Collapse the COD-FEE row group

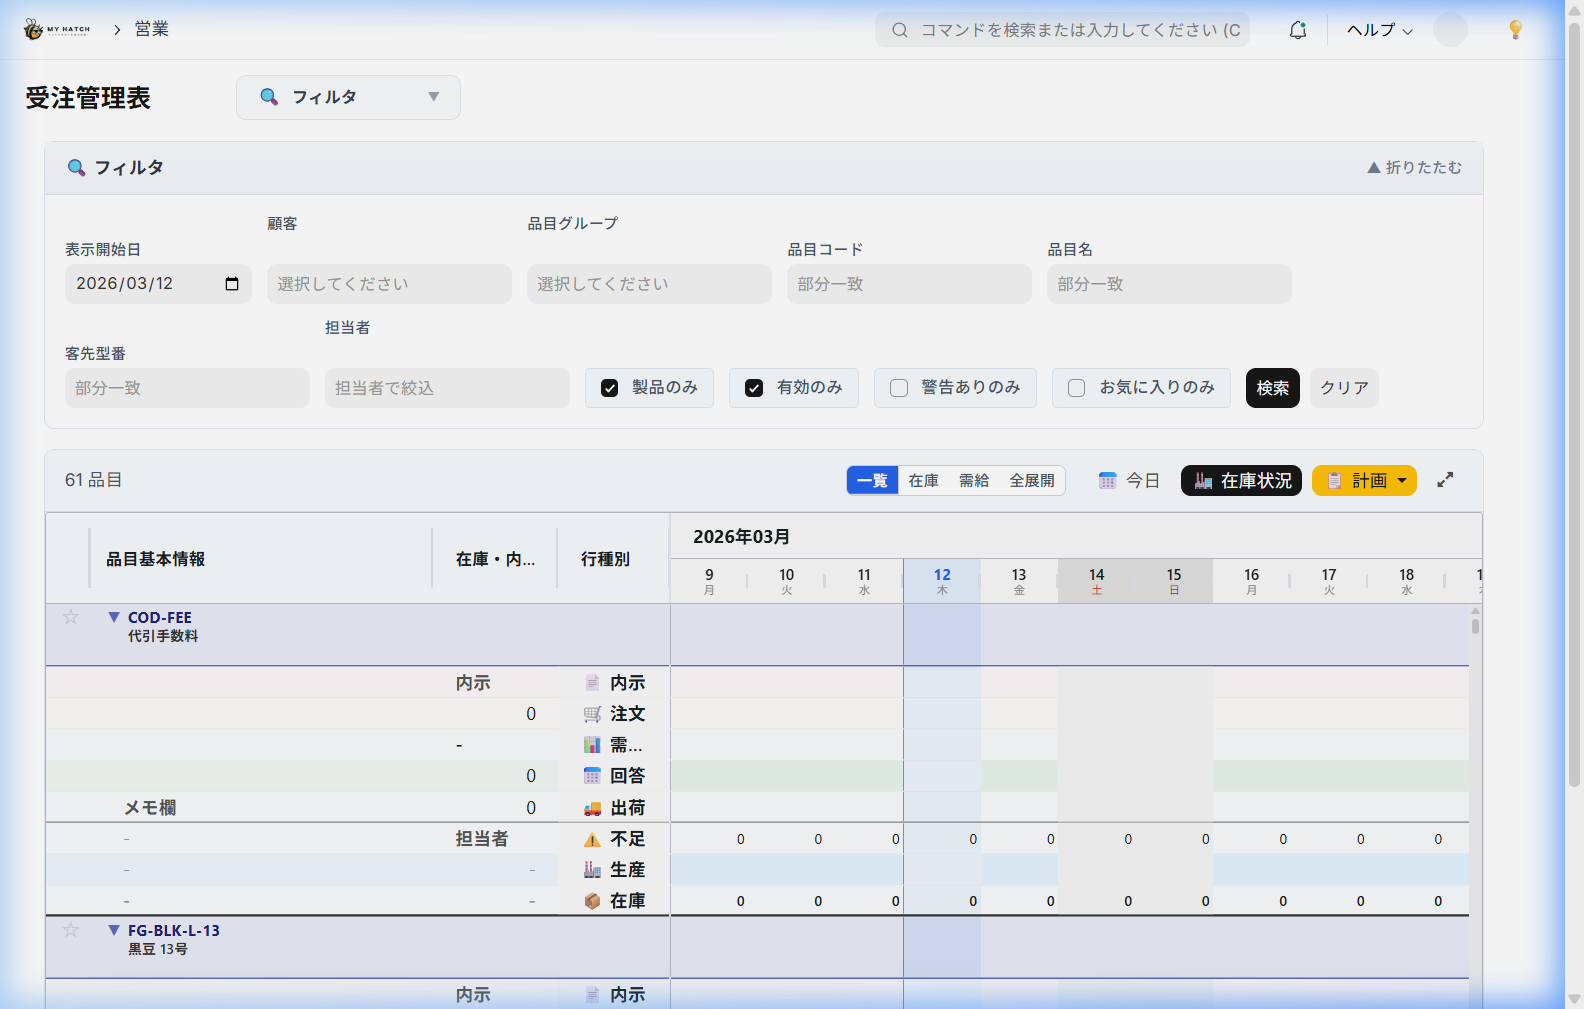coord(114,617)
